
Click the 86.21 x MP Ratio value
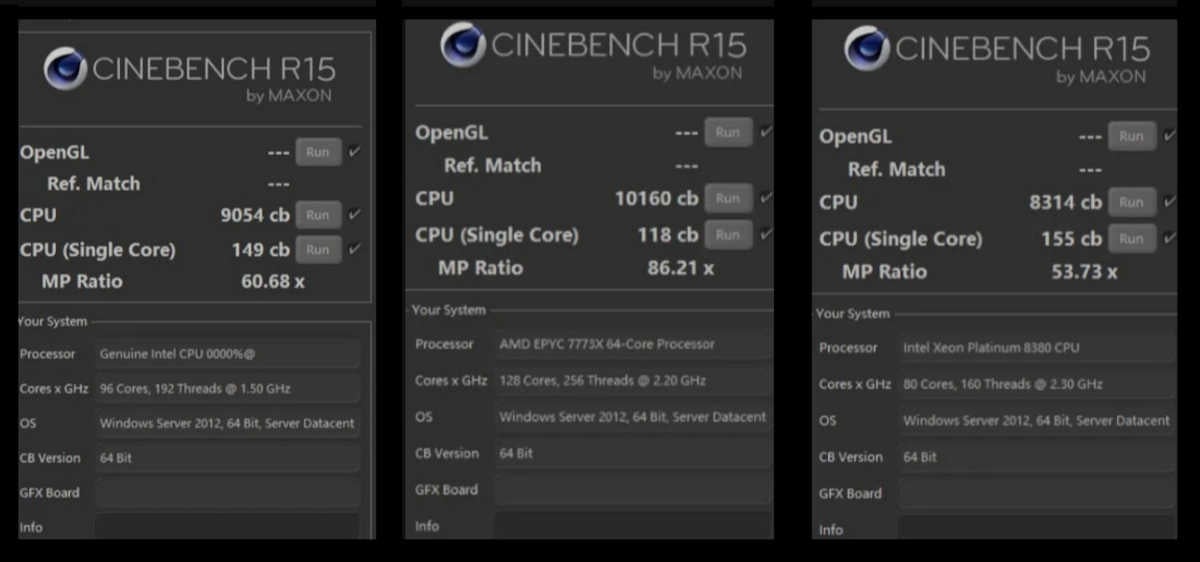(680, 267)
